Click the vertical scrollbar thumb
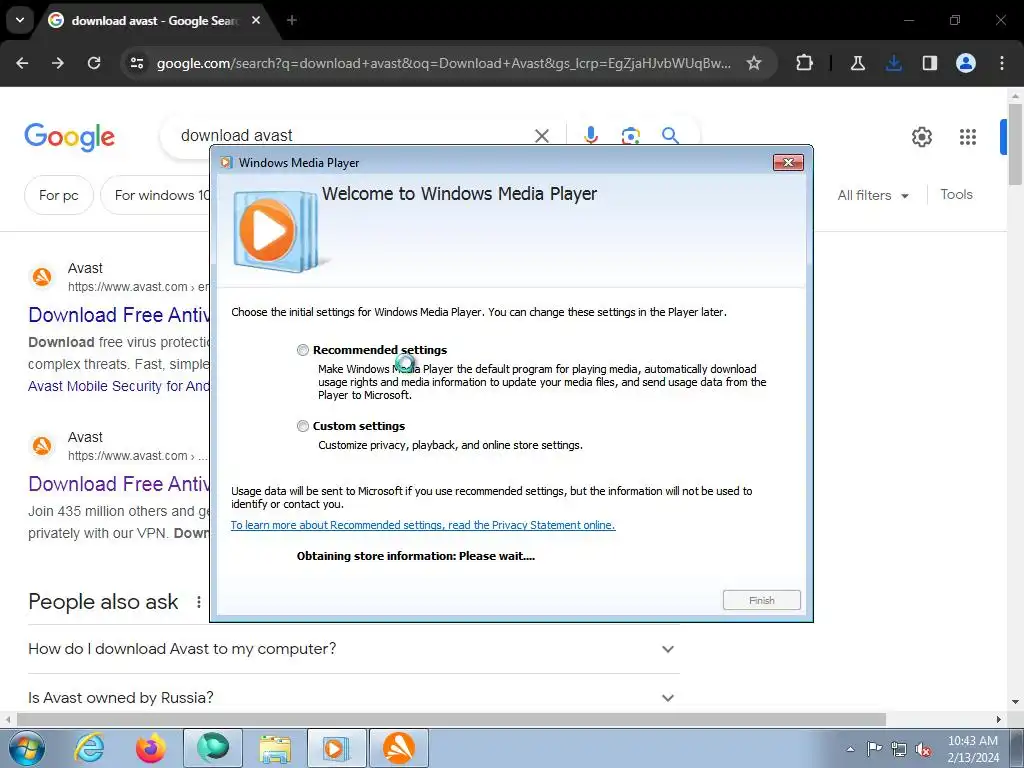 (x=1015, y=144)
